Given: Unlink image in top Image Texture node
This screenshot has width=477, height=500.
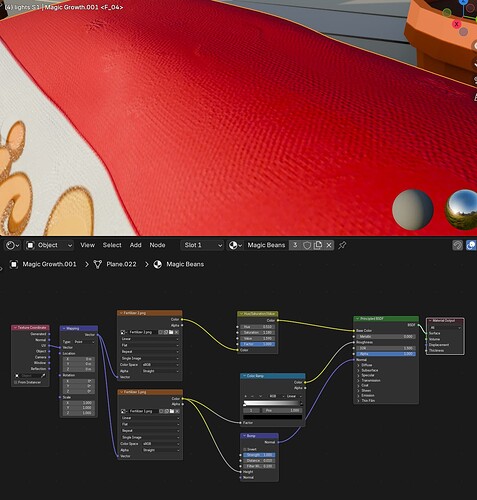Looking at the screenshot, I should pos(176,332).
